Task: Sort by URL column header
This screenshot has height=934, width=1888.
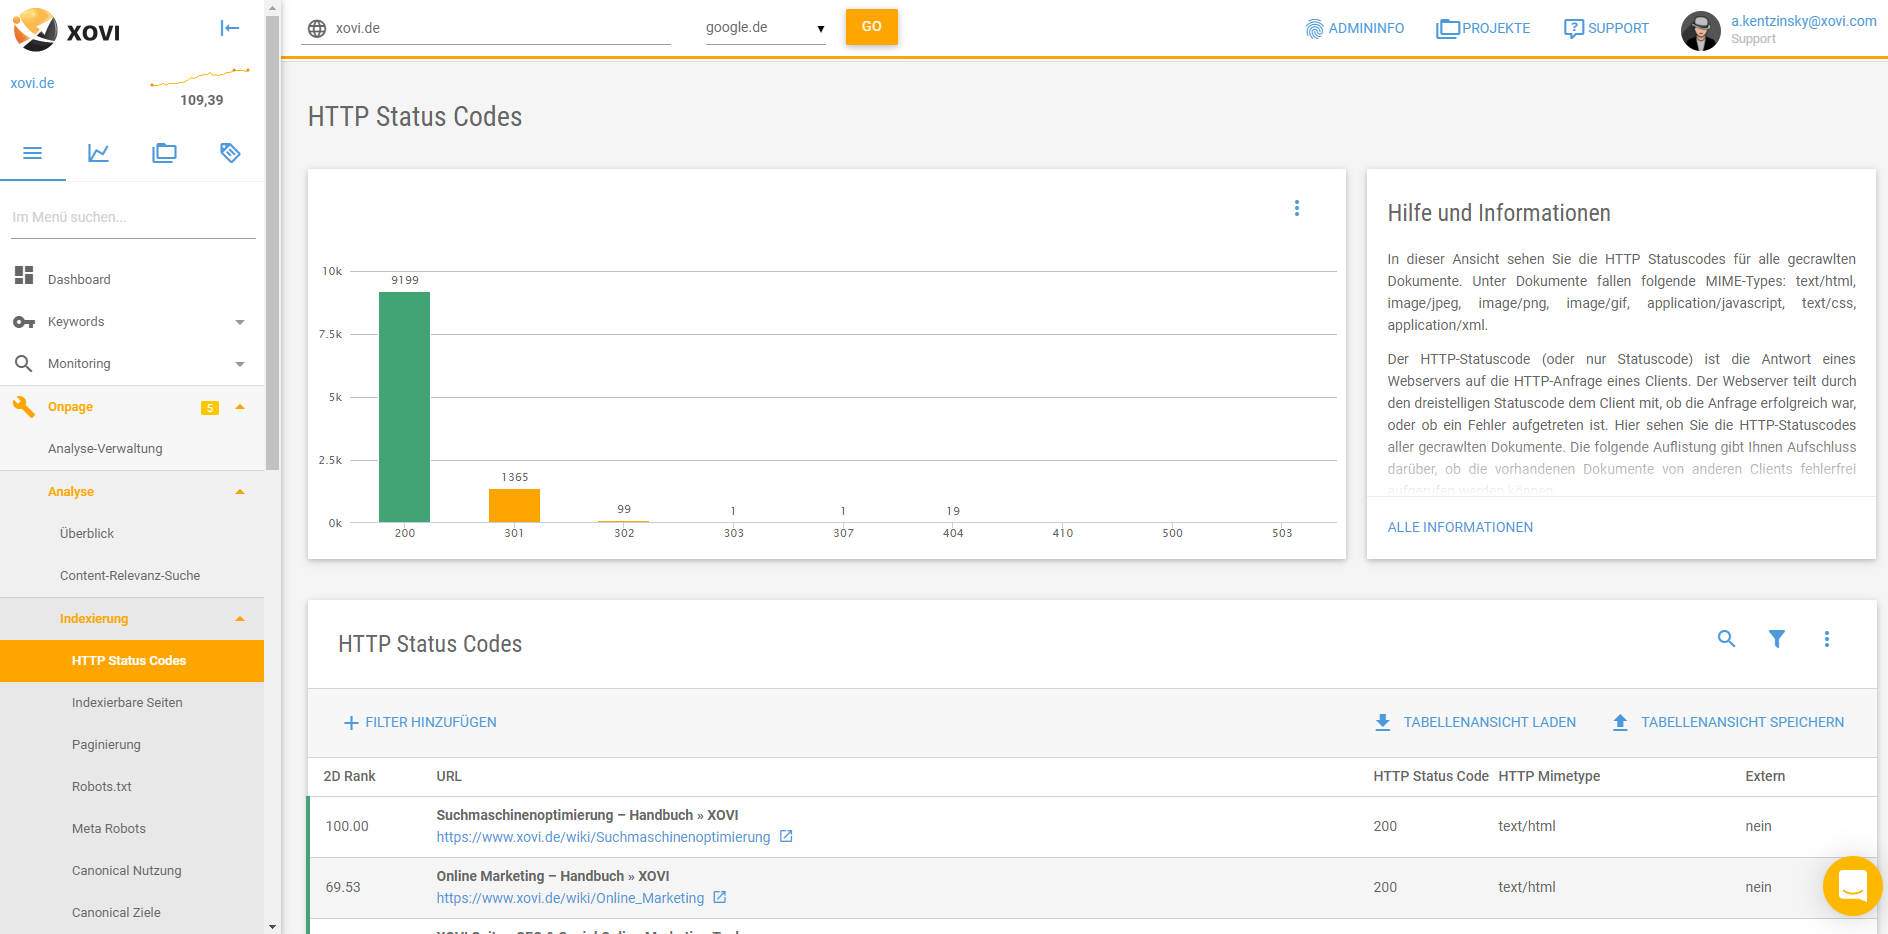Action: coord(449,776)
